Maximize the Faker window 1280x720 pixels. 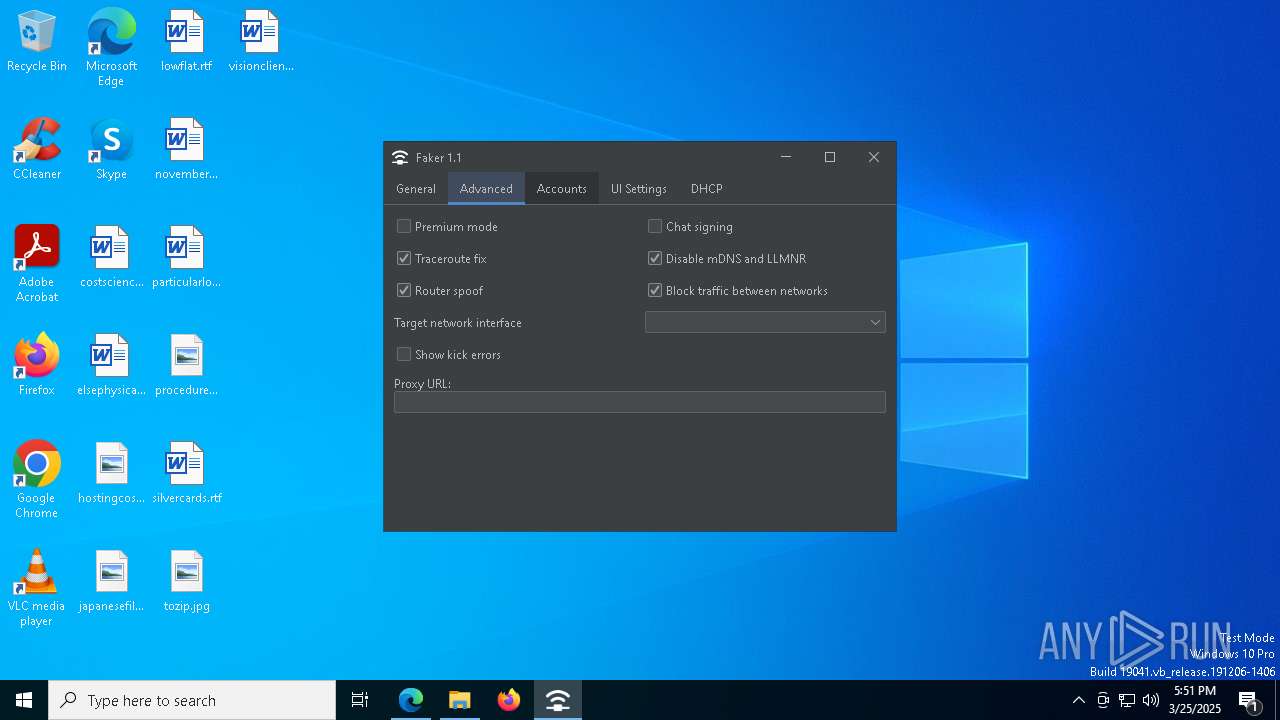pos(830,157)
